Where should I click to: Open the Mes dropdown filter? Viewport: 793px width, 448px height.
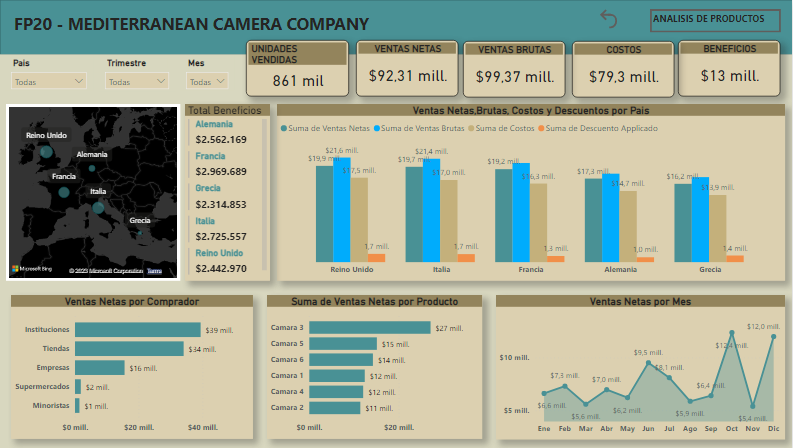pyautogui.click(x=208, y=81)
